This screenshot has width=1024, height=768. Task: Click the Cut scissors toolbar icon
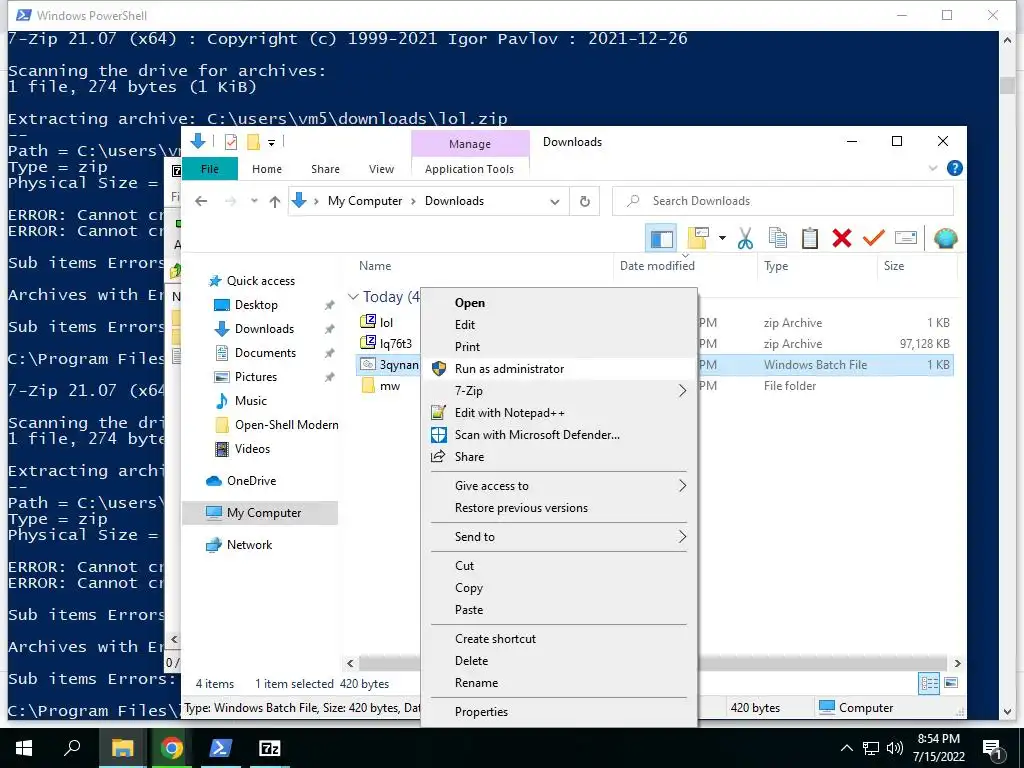[x=745, y=238]
